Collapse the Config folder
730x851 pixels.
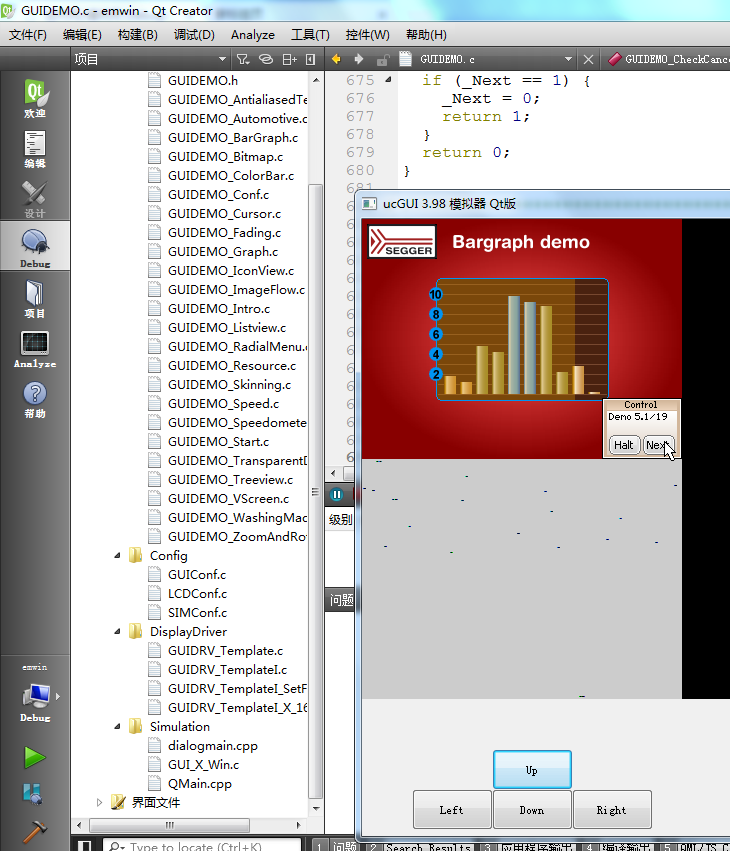118,556
